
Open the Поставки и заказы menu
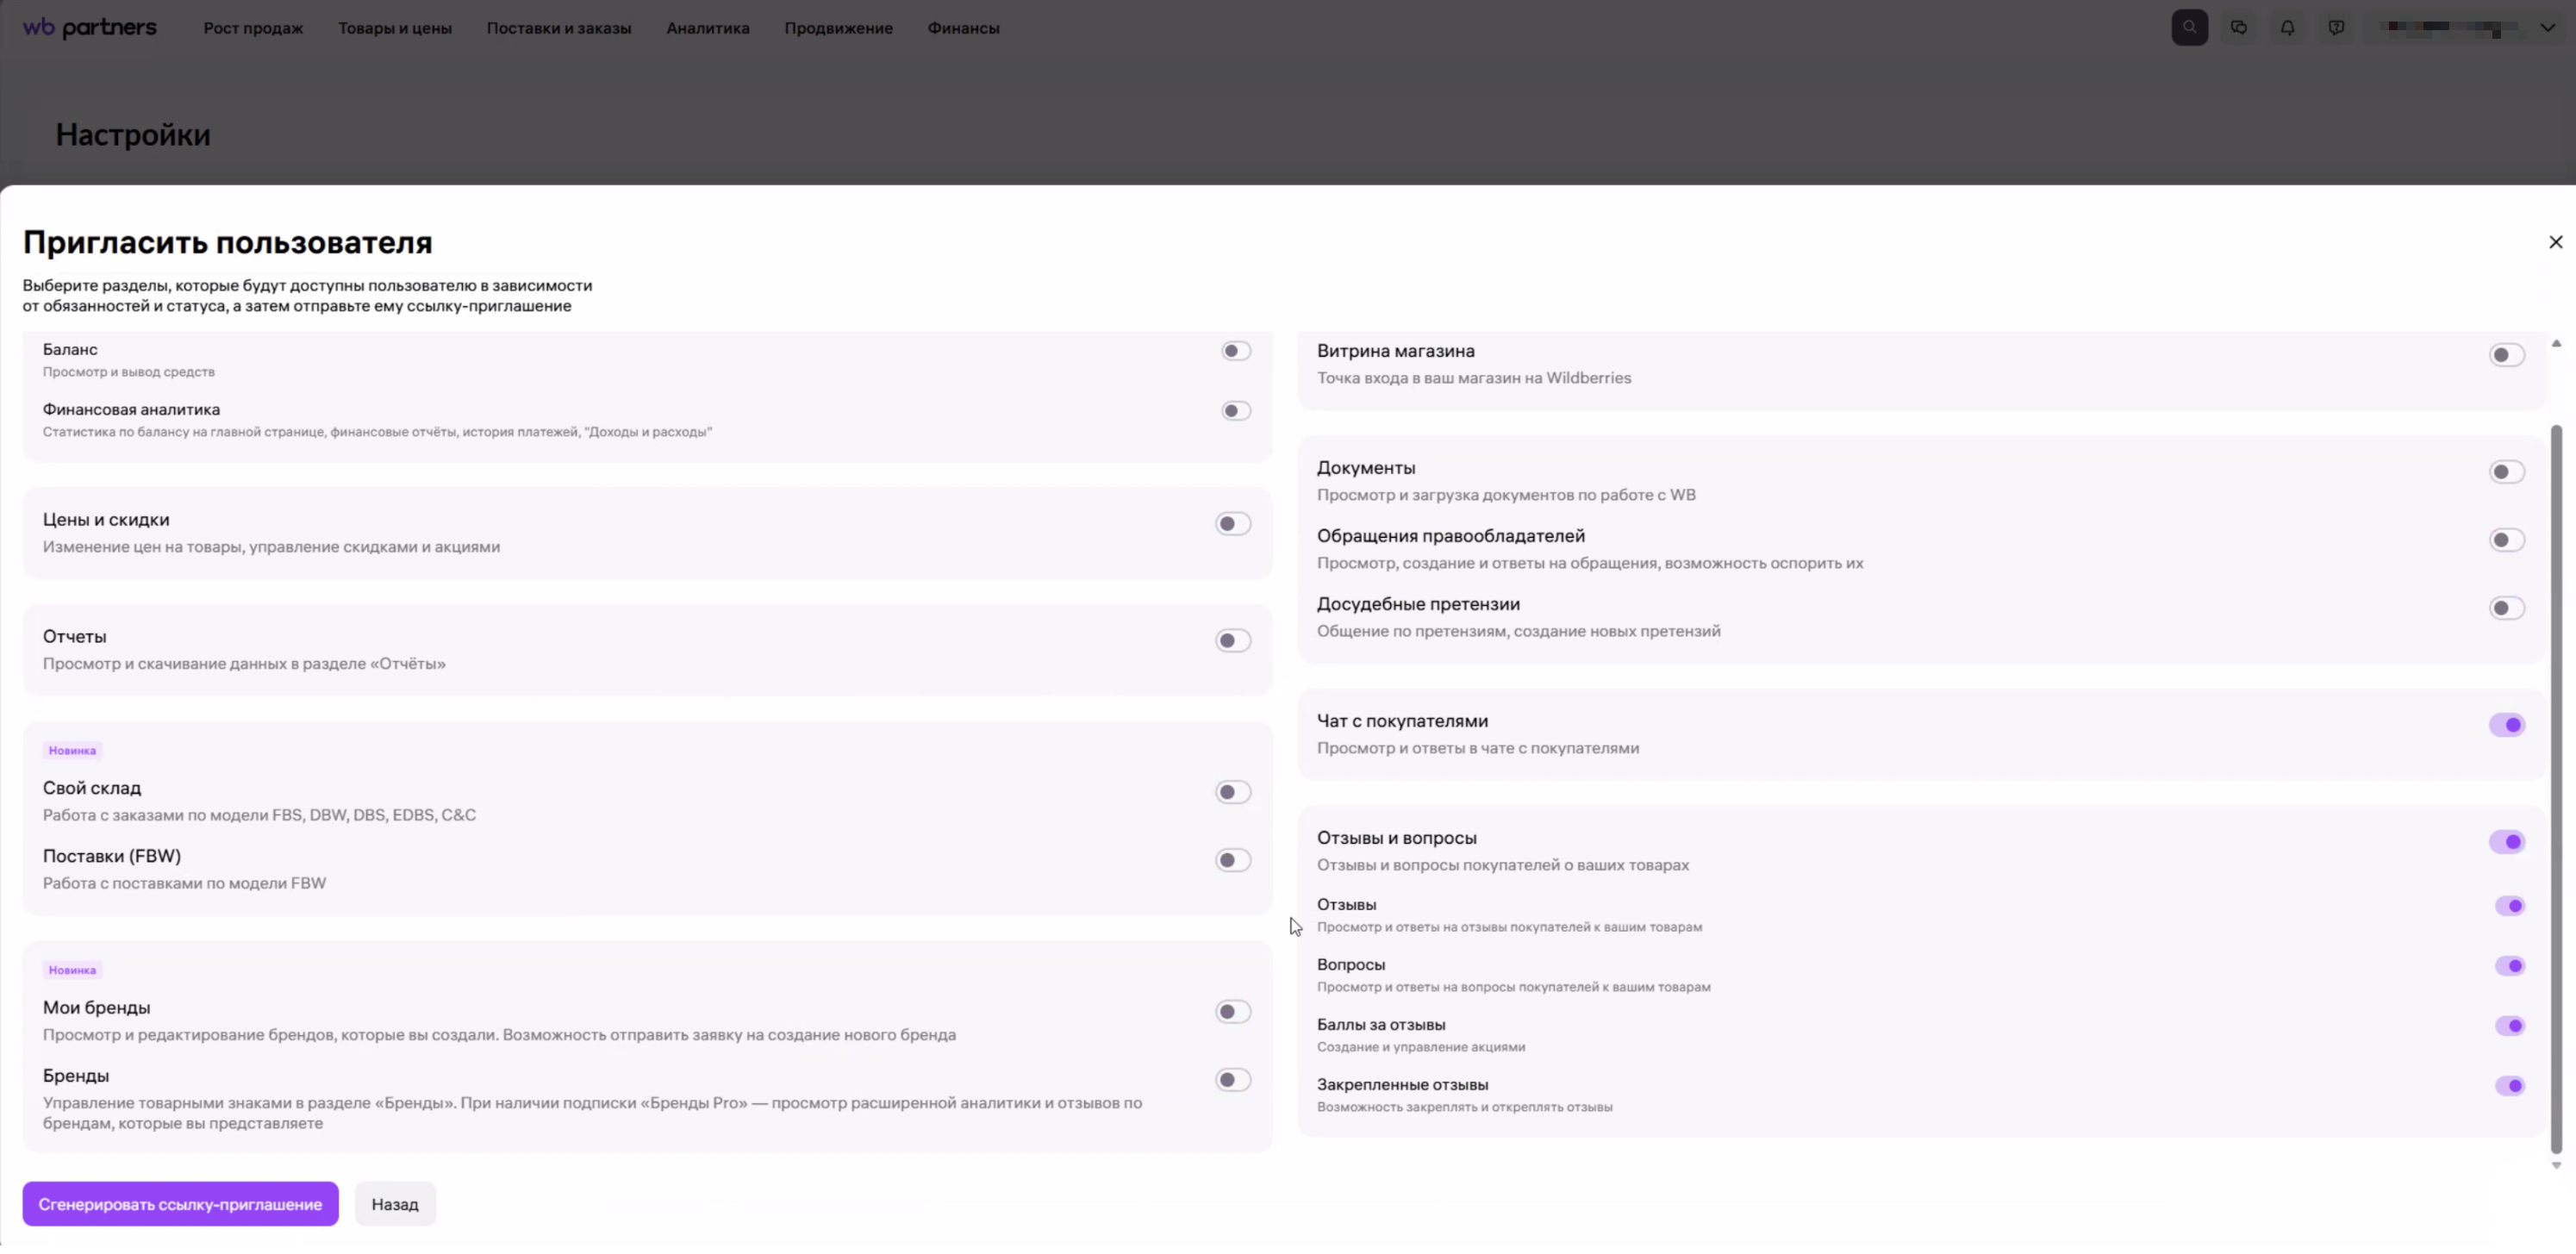point(559,28)
